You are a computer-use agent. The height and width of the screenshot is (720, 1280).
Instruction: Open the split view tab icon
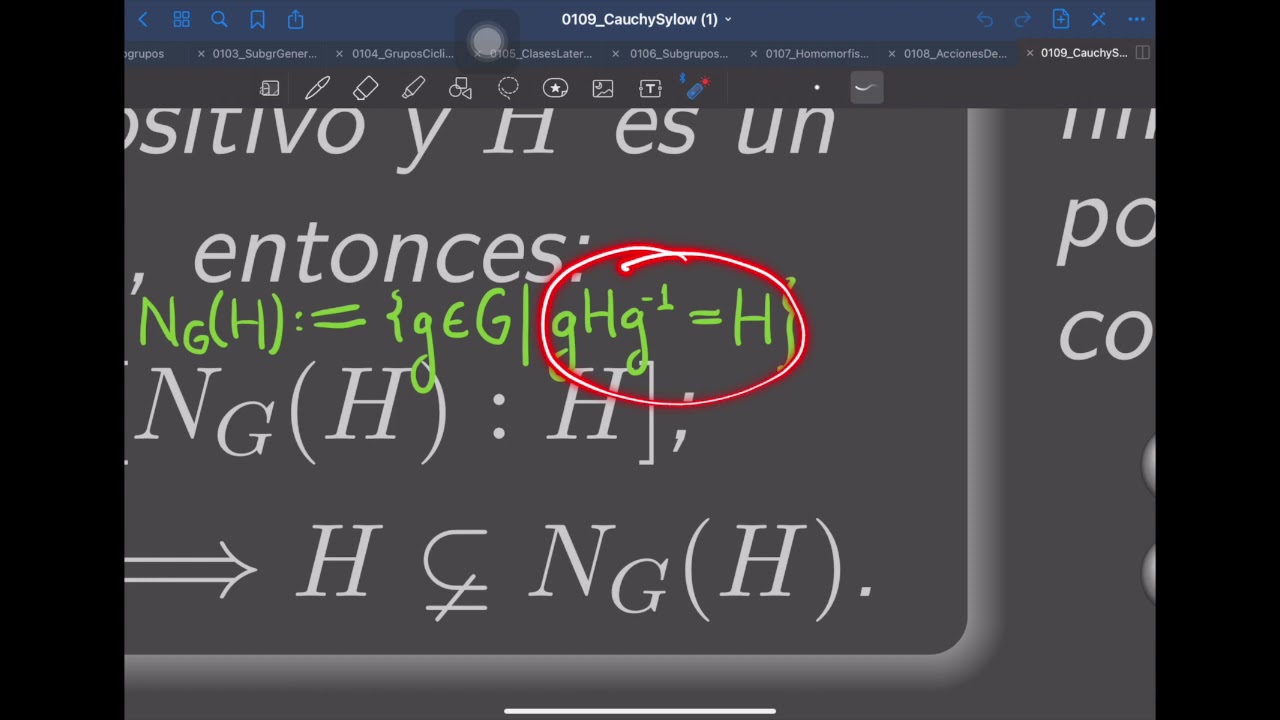click(x=1143, y=53)
